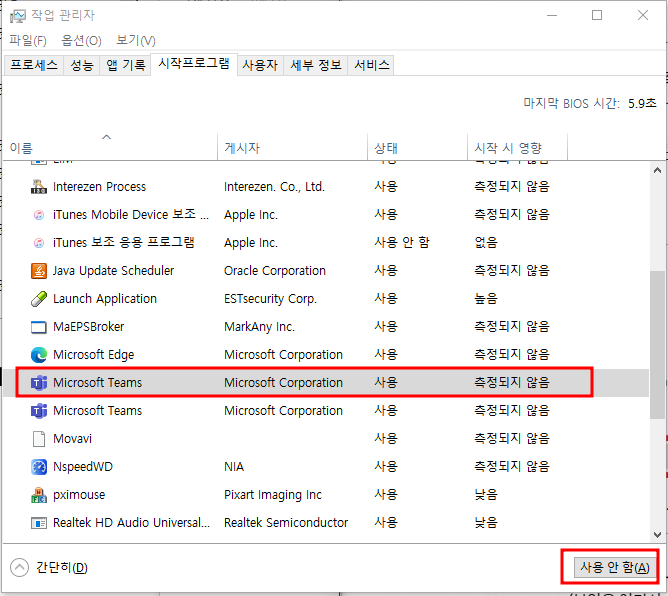Screen dimensions: 668x596
Task: Click the NspeedWD speedometer icon
Action: tap(39, 467)
